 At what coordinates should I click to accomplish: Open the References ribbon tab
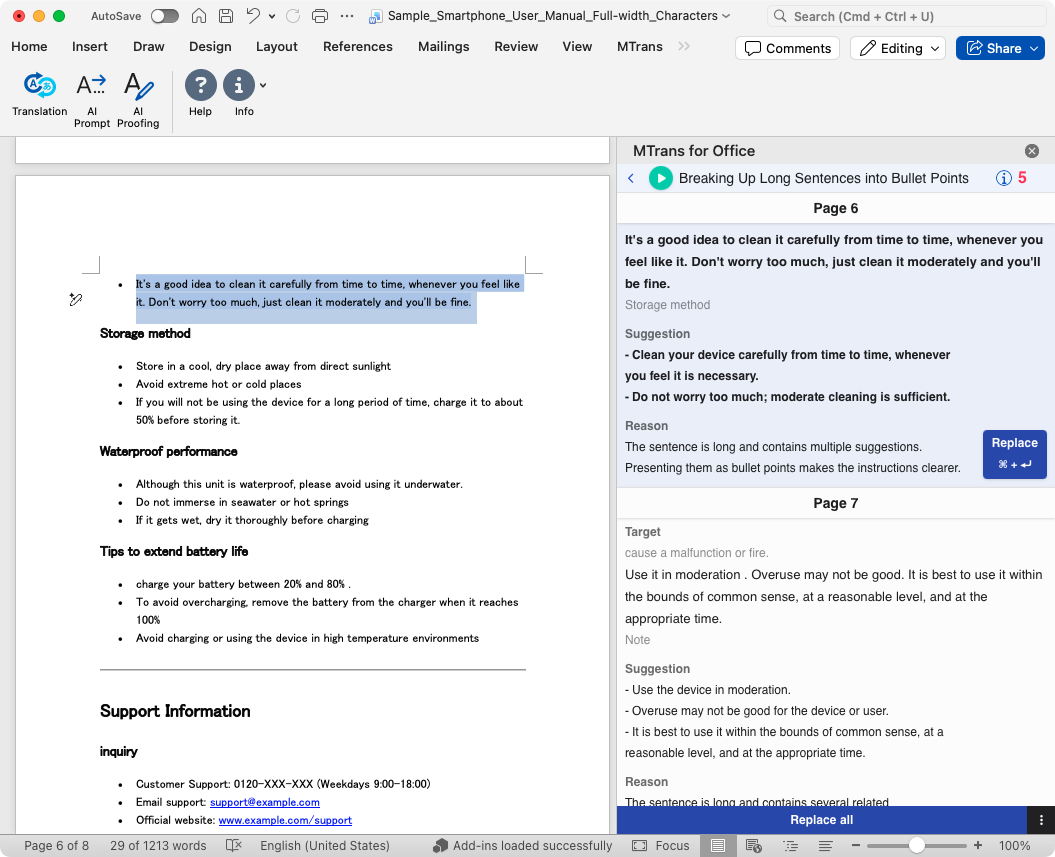[358, 46]
